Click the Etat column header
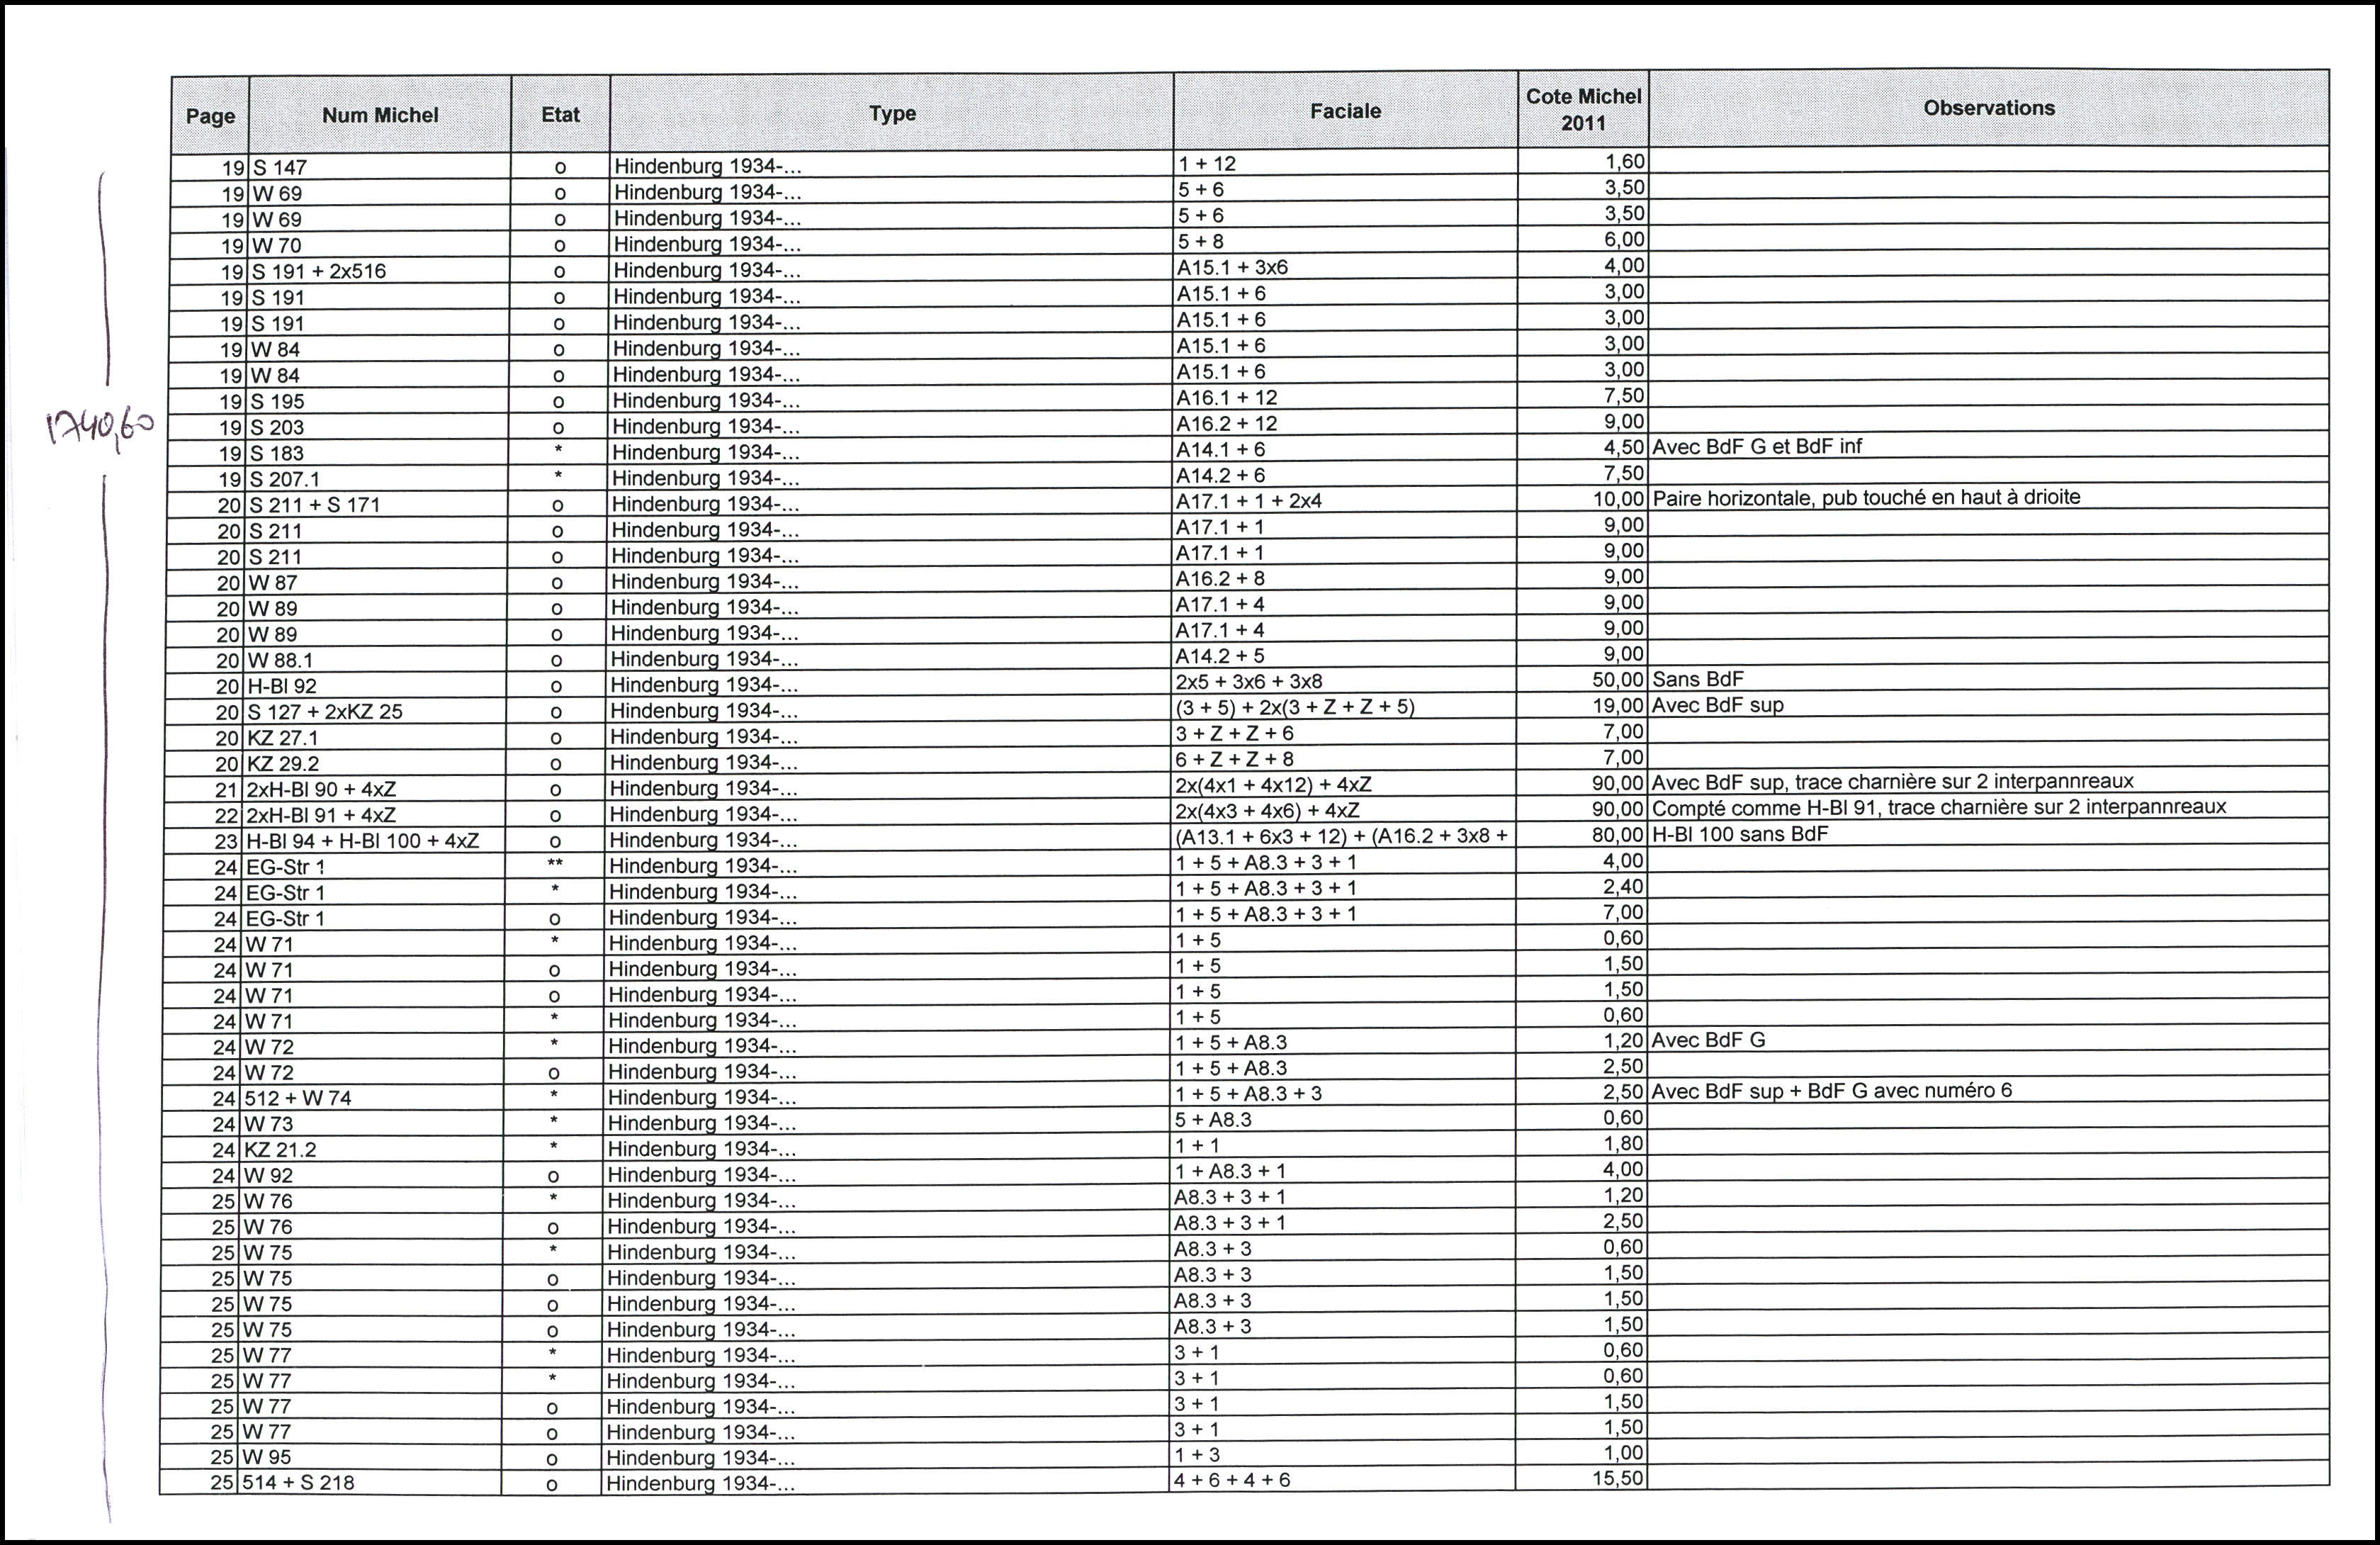 point(560,114)
